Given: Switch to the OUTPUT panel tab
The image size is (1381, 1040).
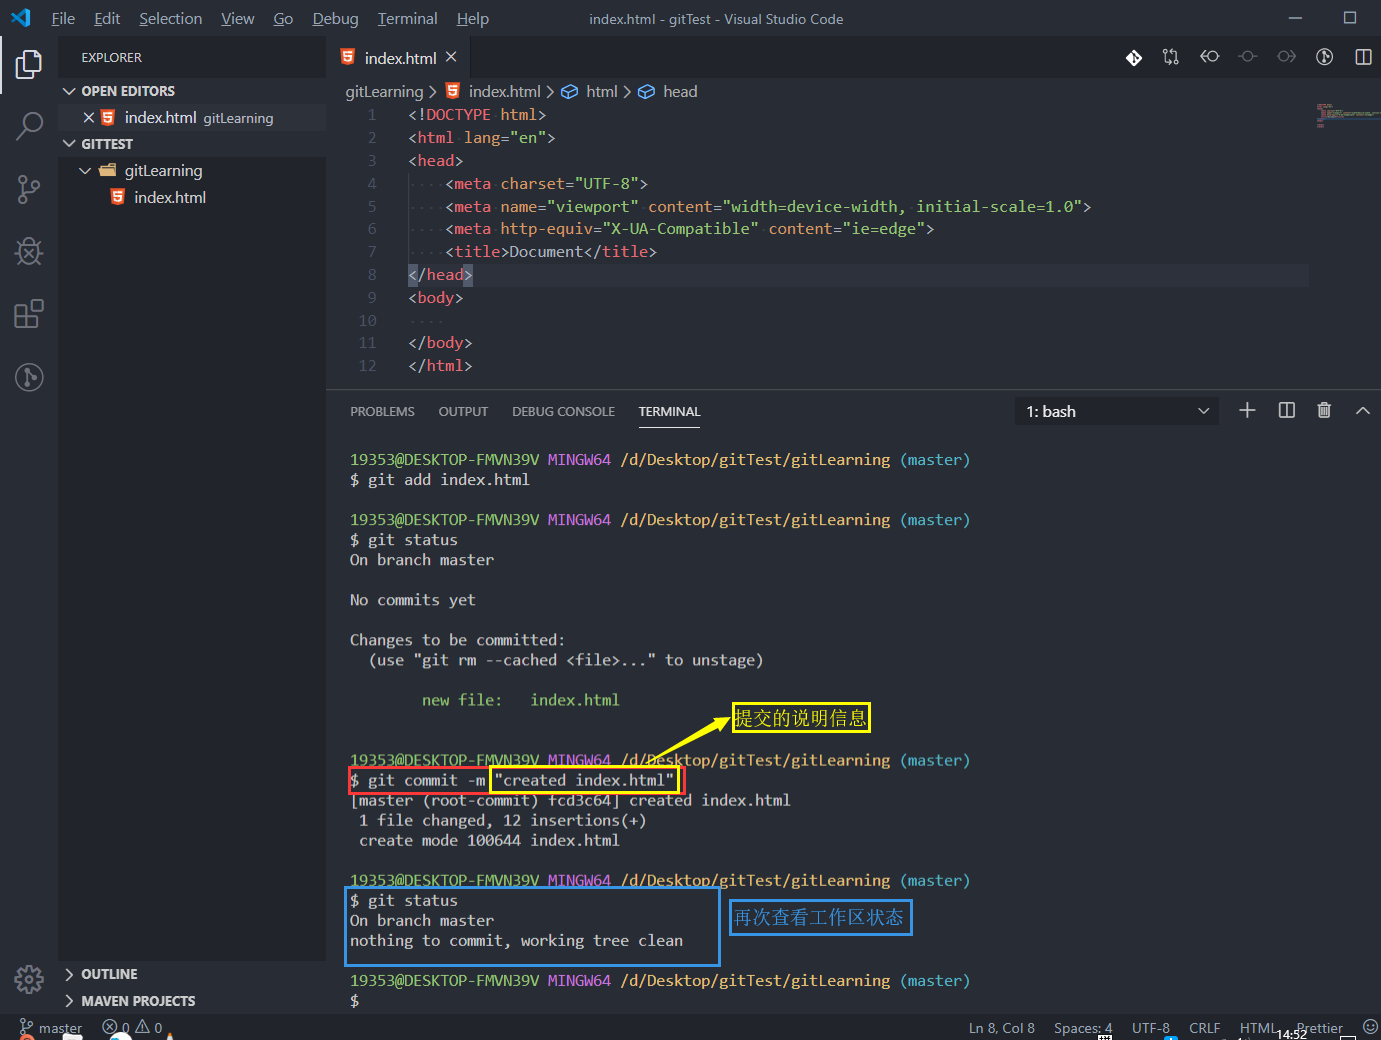Looking at the screenshot, I should click(463, 411).
